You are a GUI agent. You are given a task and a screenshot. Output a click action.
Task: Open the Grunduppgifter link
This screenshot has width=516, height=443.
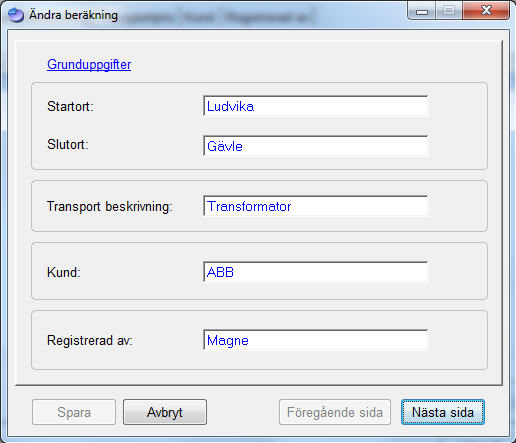coord(89,65)
